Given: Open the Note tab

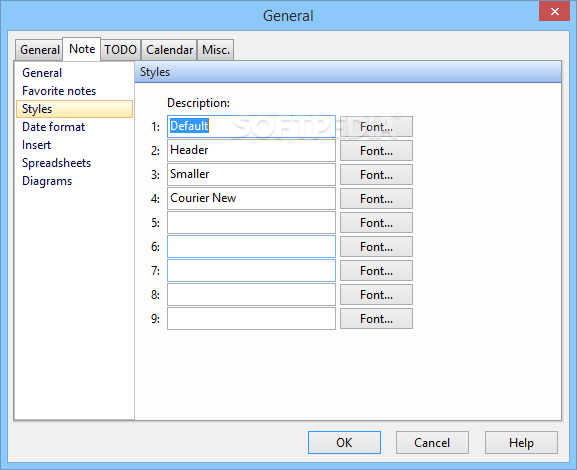Looking at the screenshot, I should click(82, 49).
